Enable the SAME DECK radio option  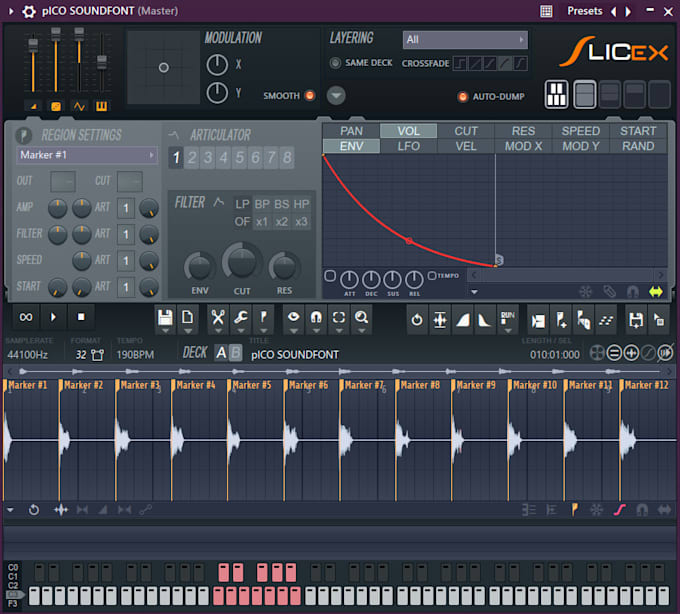335,63
